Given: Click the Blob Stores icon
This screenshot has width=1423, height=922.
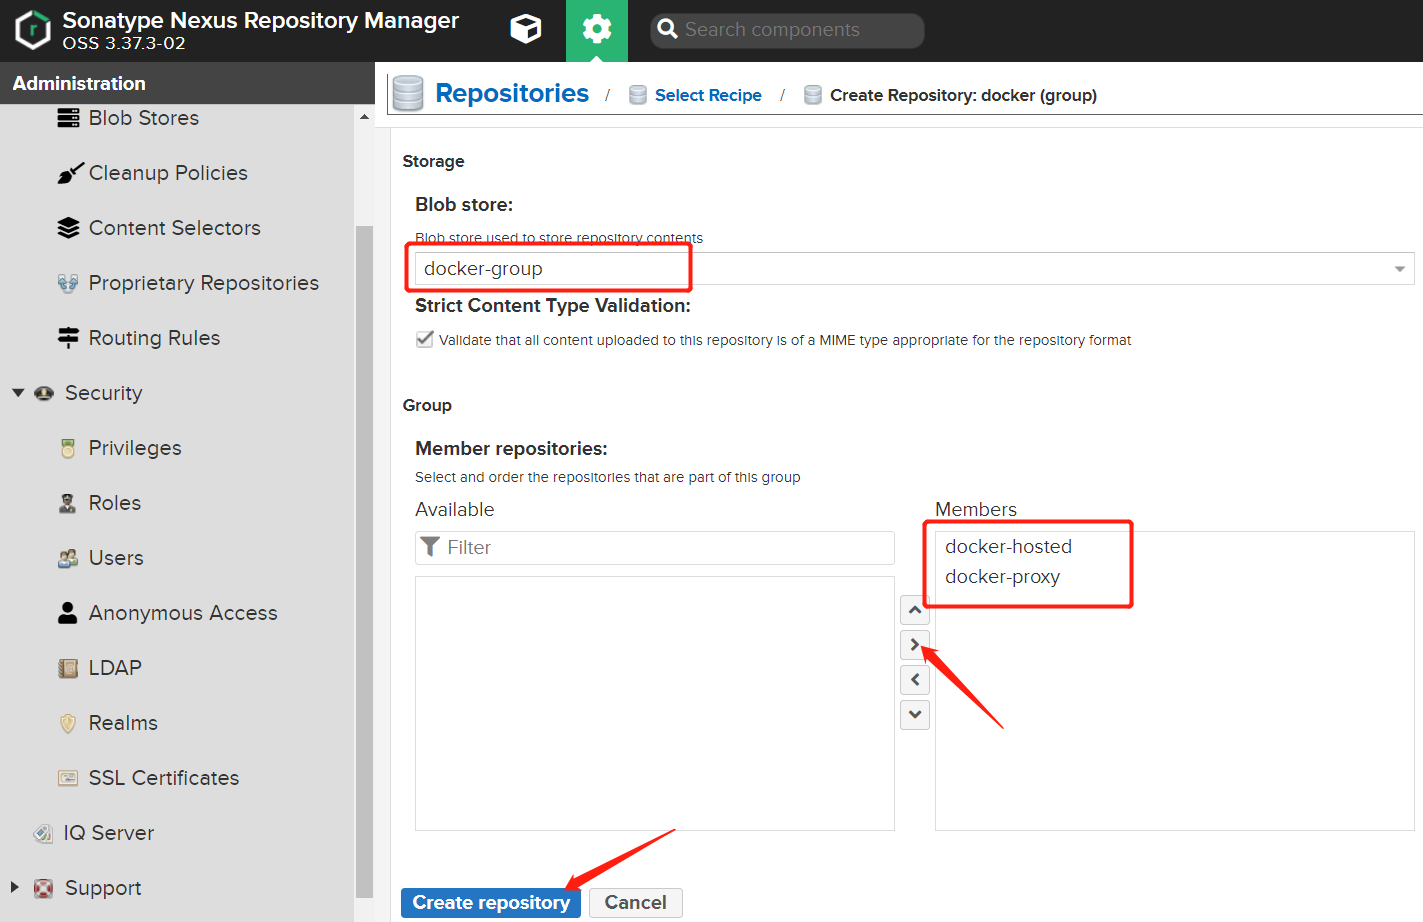Looking at the screenshot, I should coord(68,118).
